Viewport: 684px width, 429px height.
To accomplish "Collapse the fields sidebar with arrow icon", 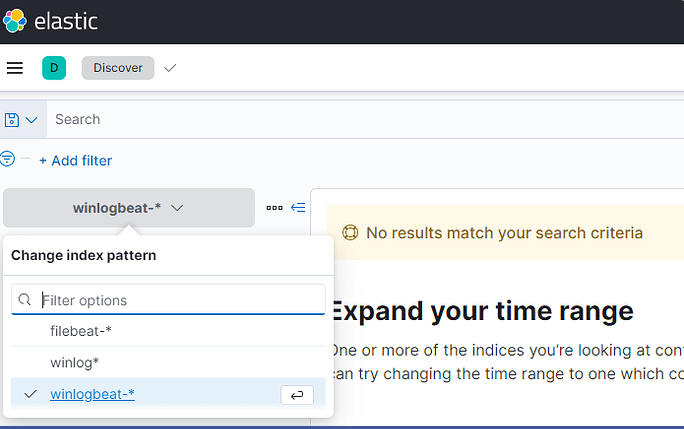I will tap(298, 208).
